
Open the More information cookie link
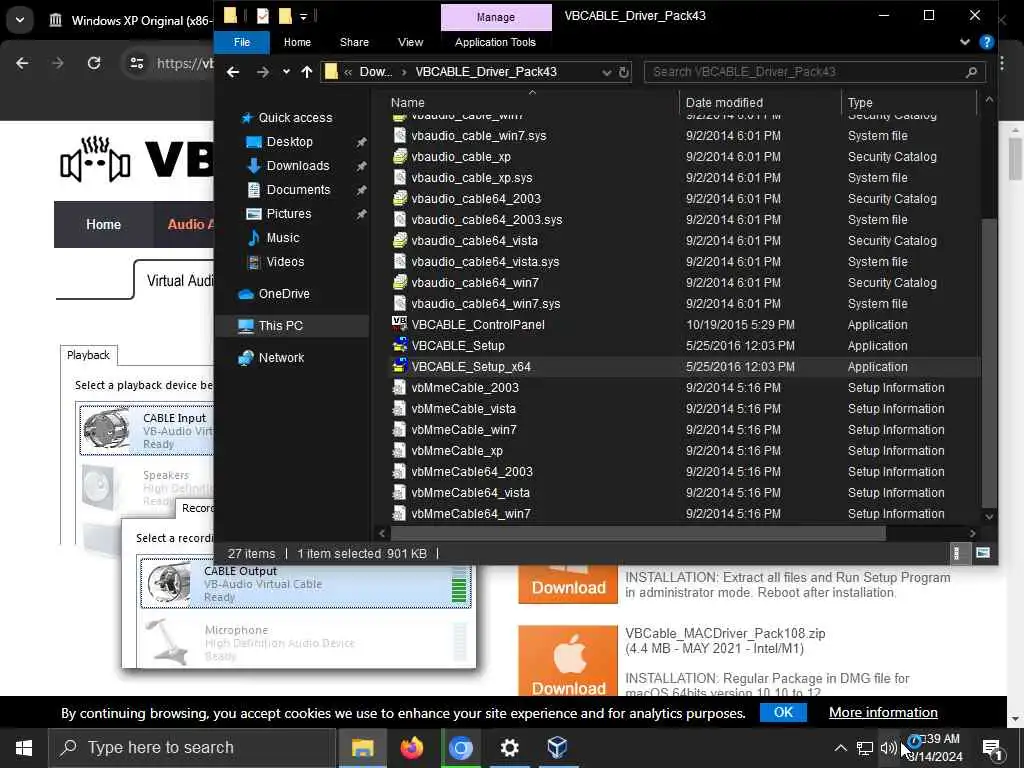click(883, 712)
